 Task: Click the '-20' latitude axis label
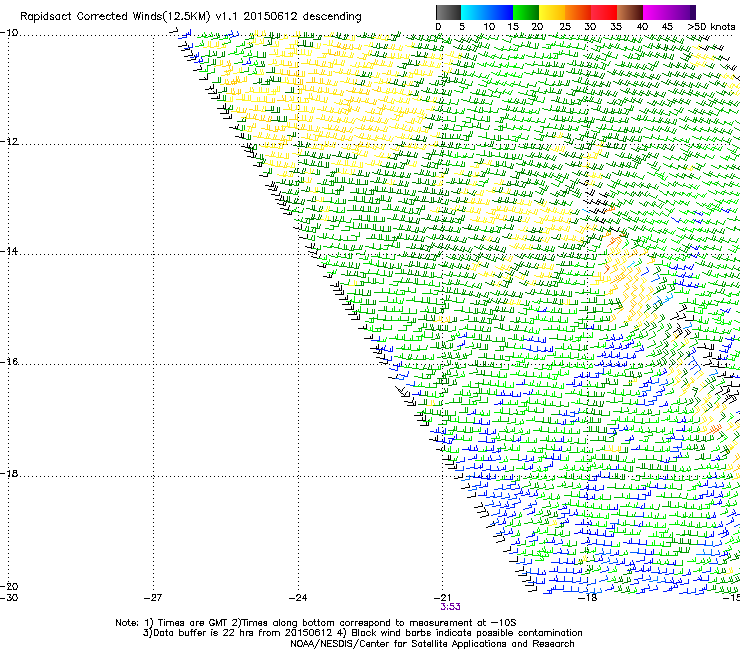9,586
